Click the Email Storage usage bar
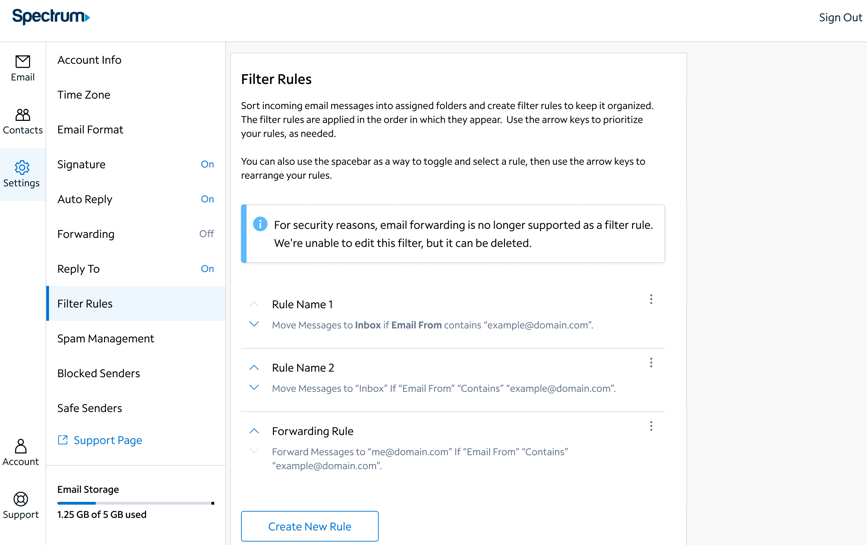 [135, 503]
